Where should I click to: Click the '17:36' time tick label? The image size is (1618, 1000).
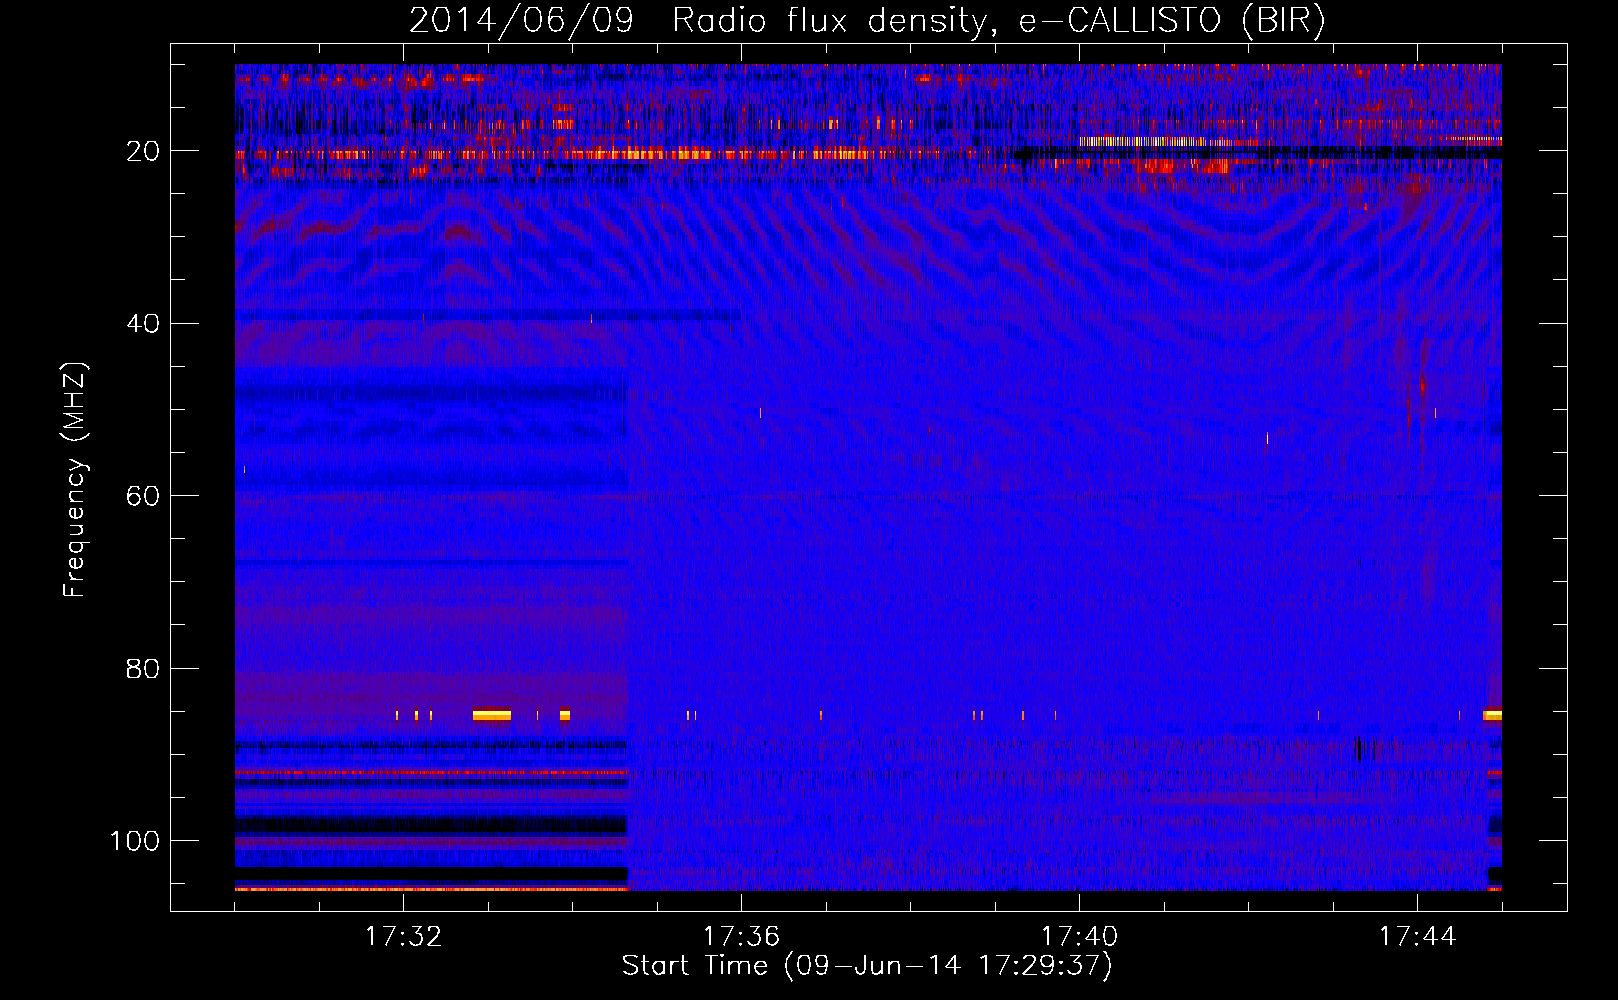[741, 936]
